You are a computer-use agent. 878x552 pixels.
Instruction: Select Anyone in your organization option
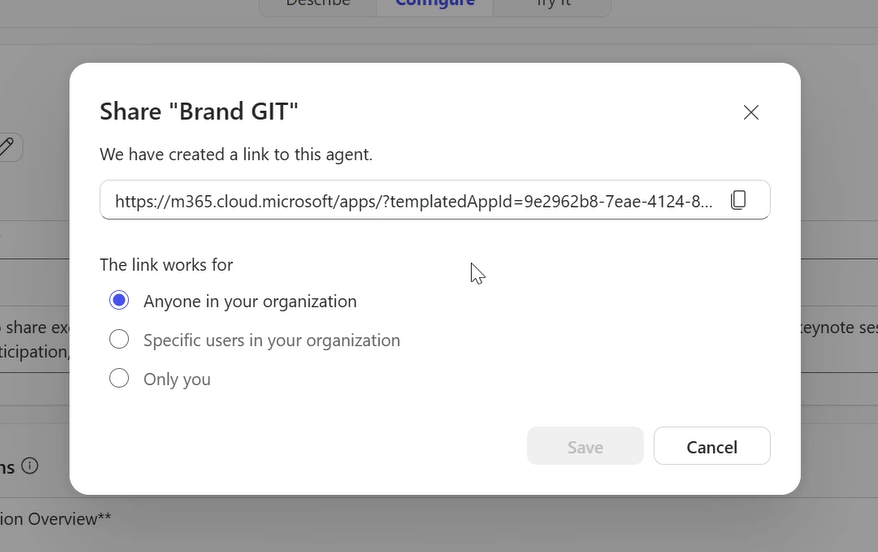[x=119, y=301]
